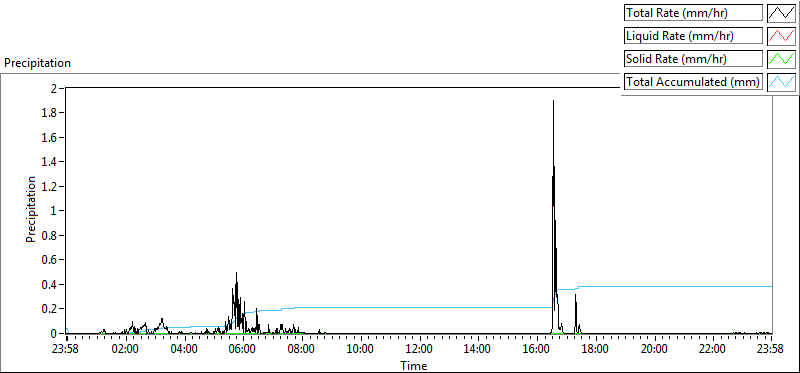Image resolution: width=800 pixels, height=373 pixels.
Task: Select the Total Accumulated (mm) legend label
Action: pos(693,82)
